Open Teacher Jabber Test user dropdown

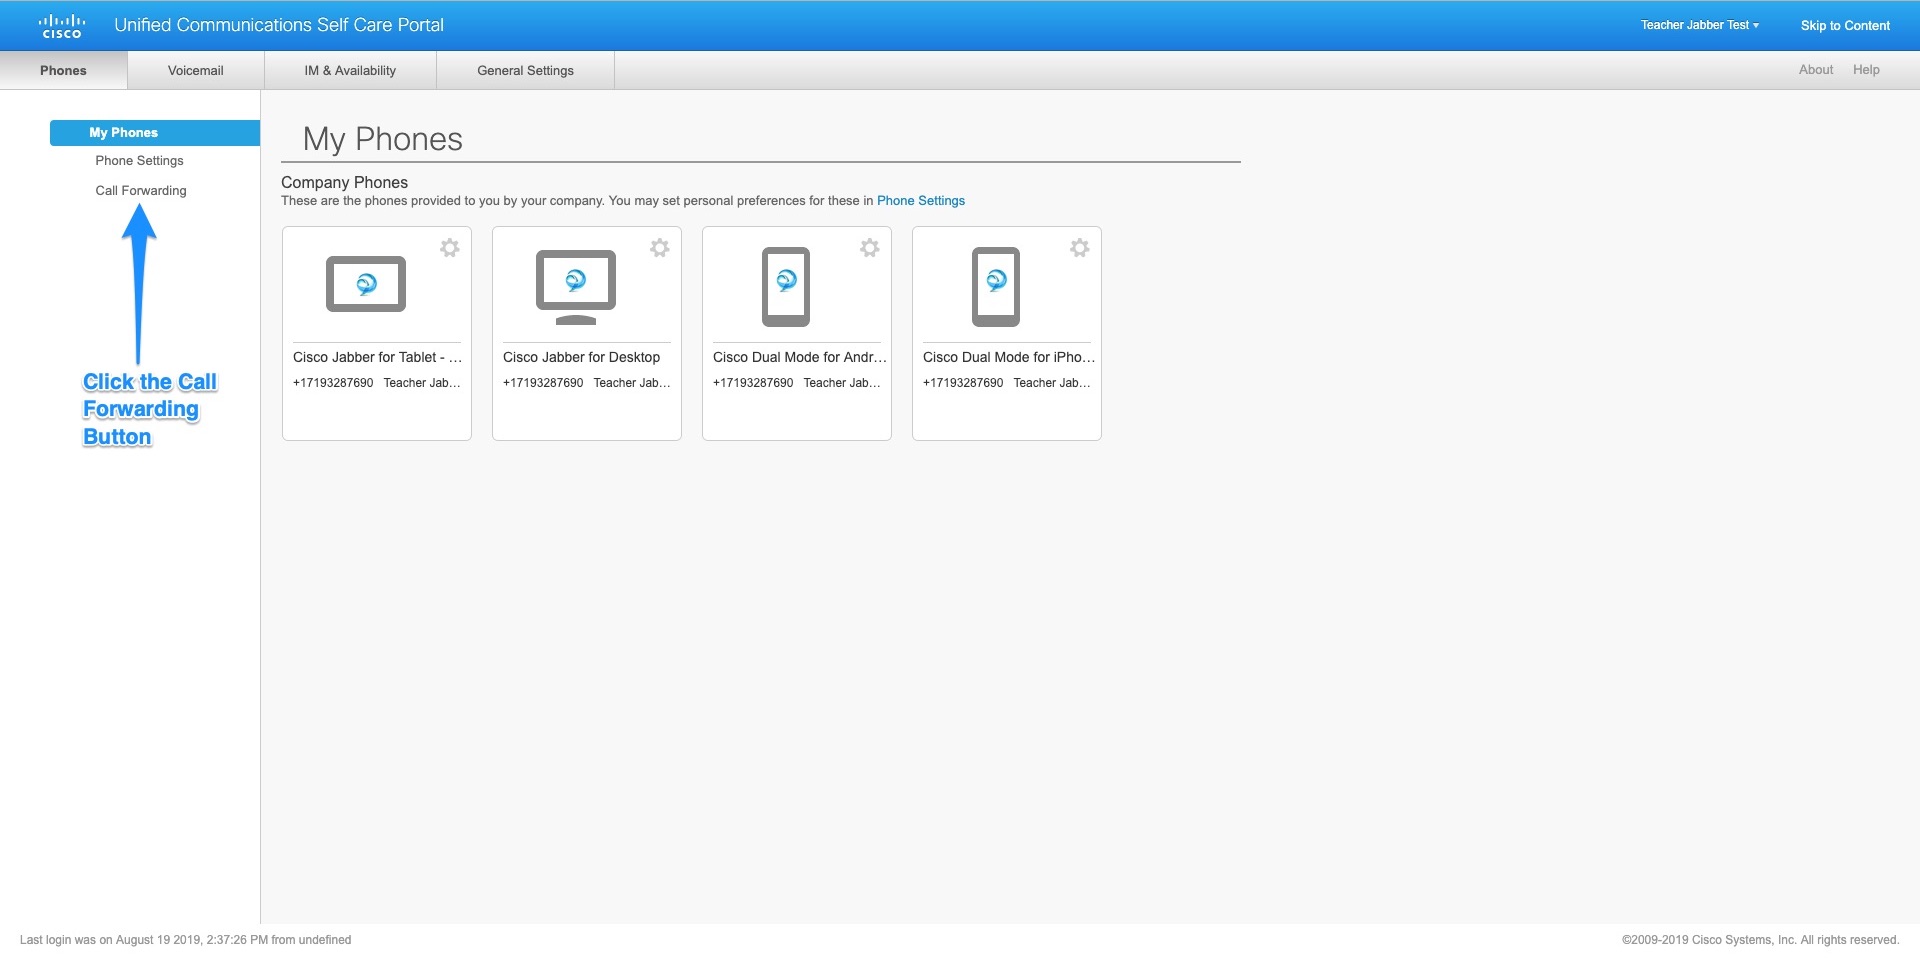point(1699,25)
